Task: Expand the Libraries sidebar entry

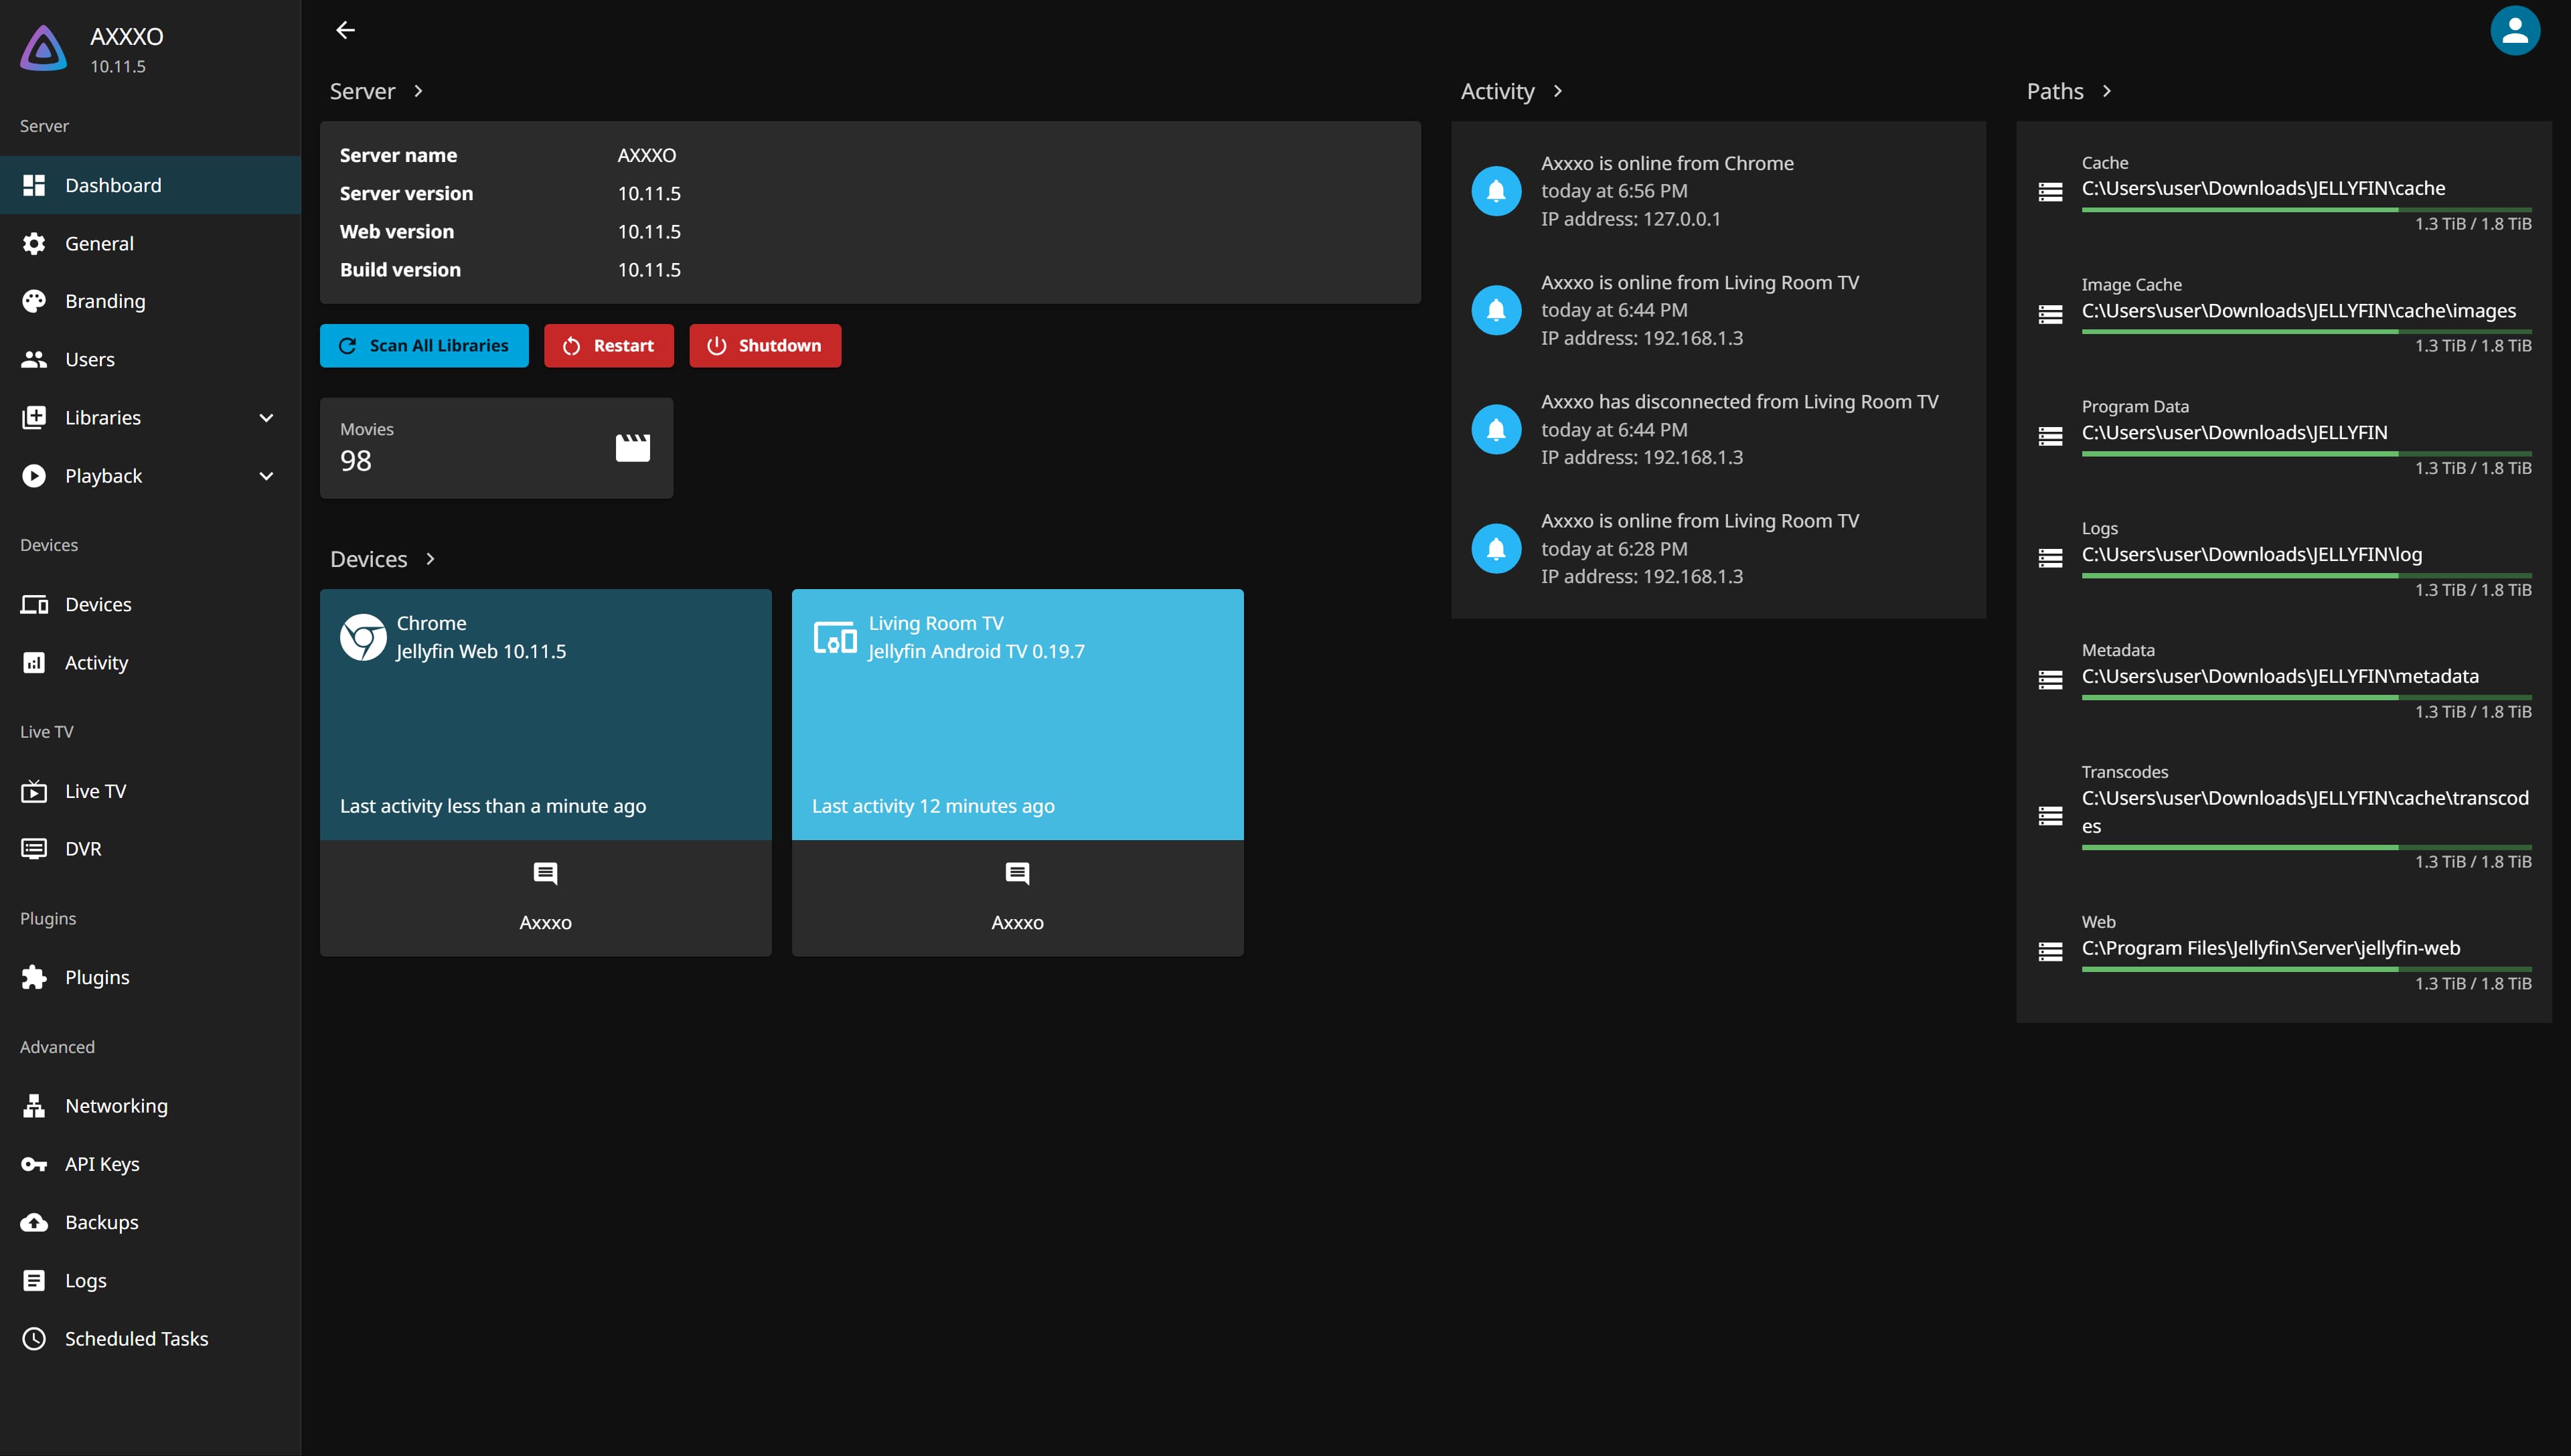Action: coord(265,417)
